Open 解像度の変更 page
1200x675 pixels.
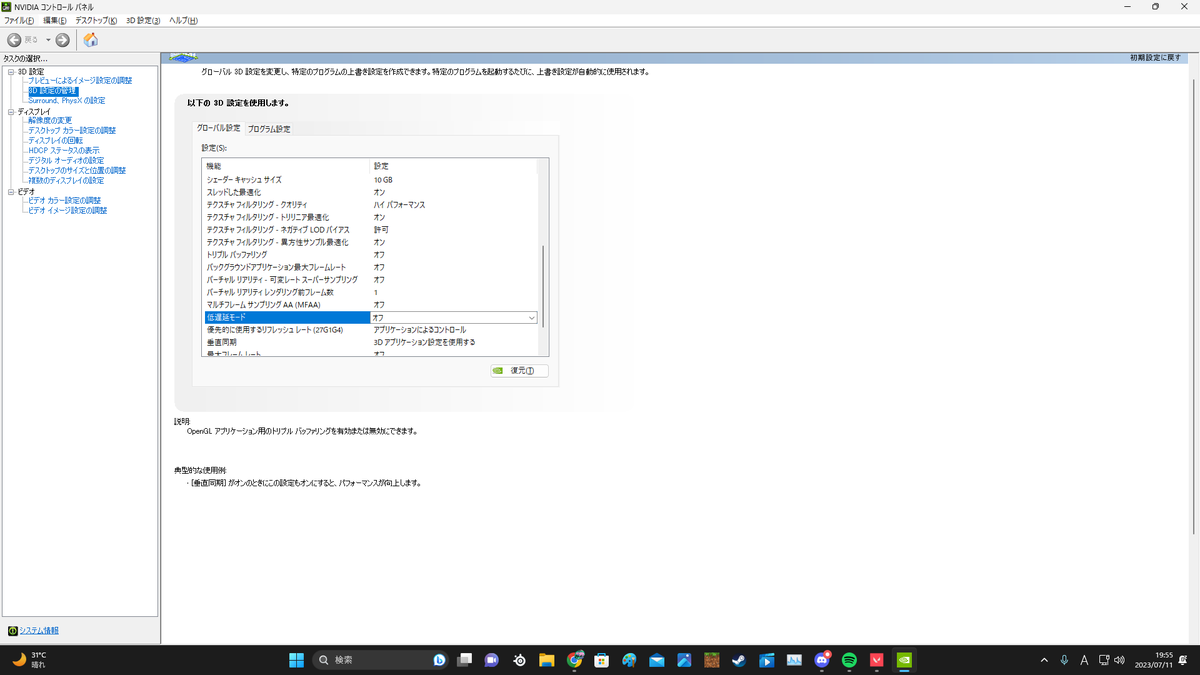(x=50, y=120)
